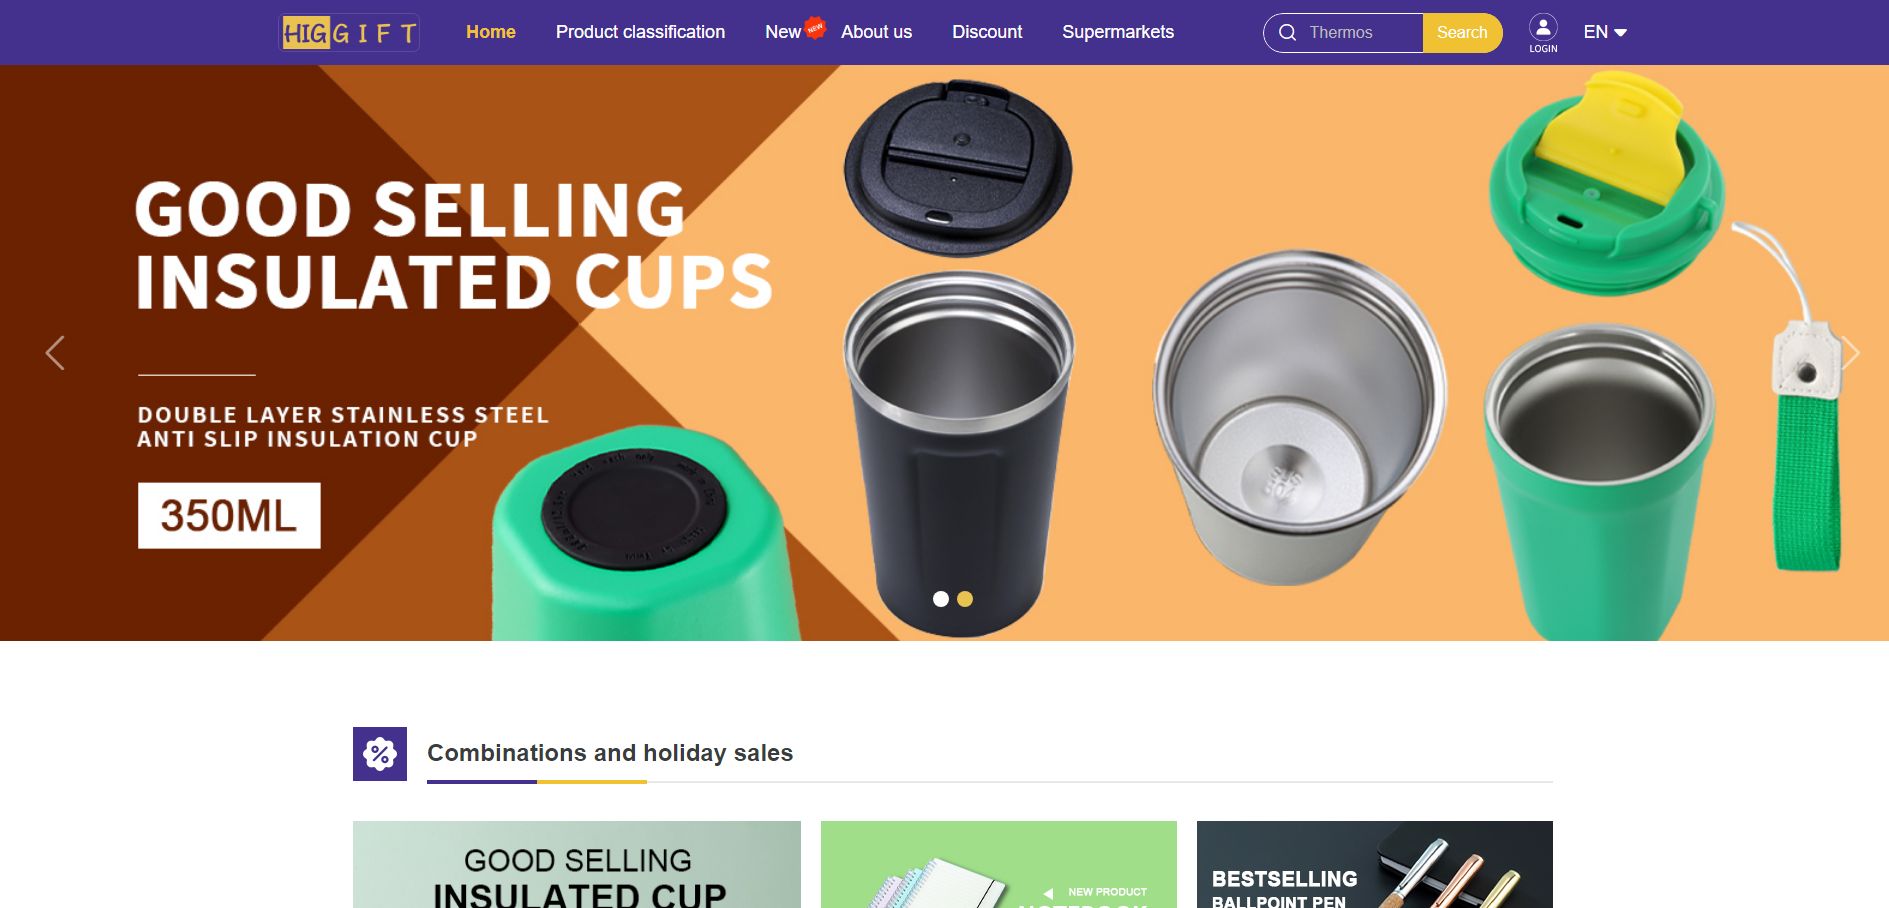Image resolution: width=1889 pixels, height=908 pixels.
Task: Select the yellow second carousel dot
Action: pyautogui.click(x=965, y=599)
